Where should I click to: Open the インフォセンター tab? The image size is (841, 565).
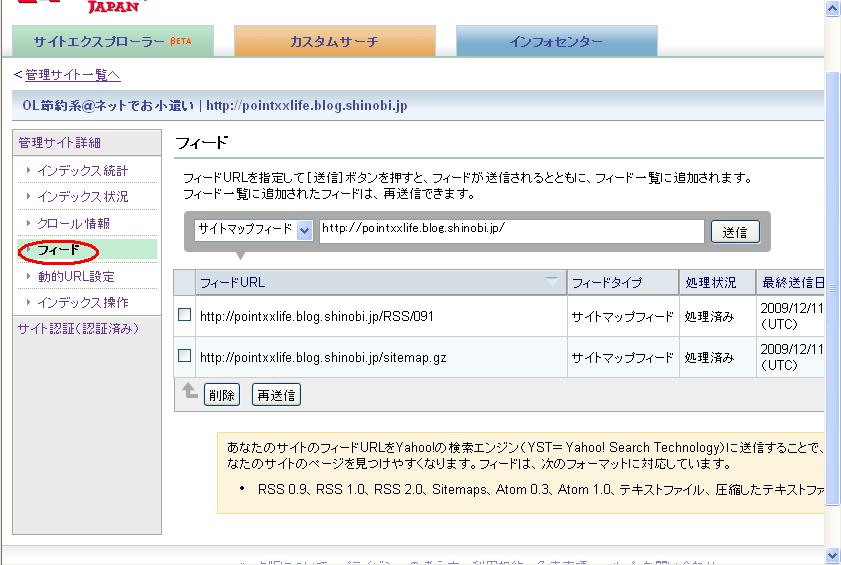[x=557, y=41]
